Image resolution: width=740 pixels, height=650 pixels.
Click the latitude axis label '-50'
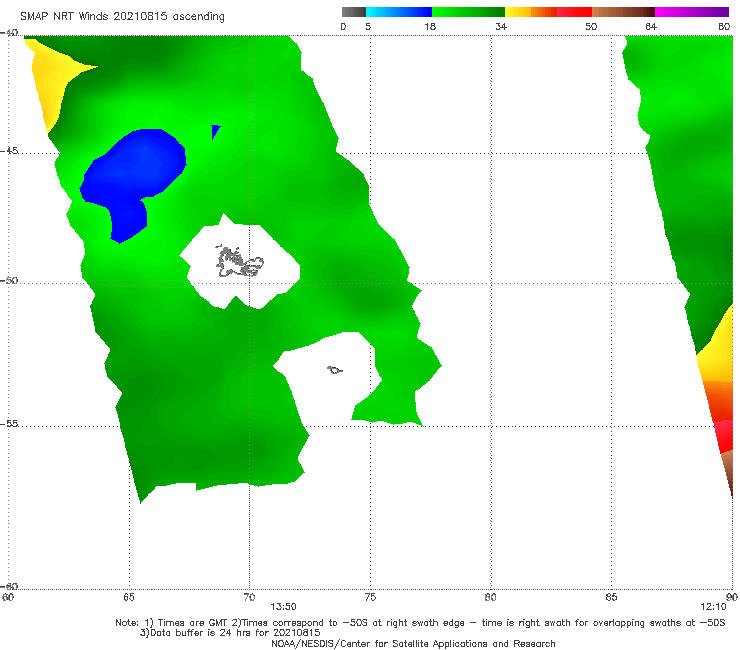9,280
